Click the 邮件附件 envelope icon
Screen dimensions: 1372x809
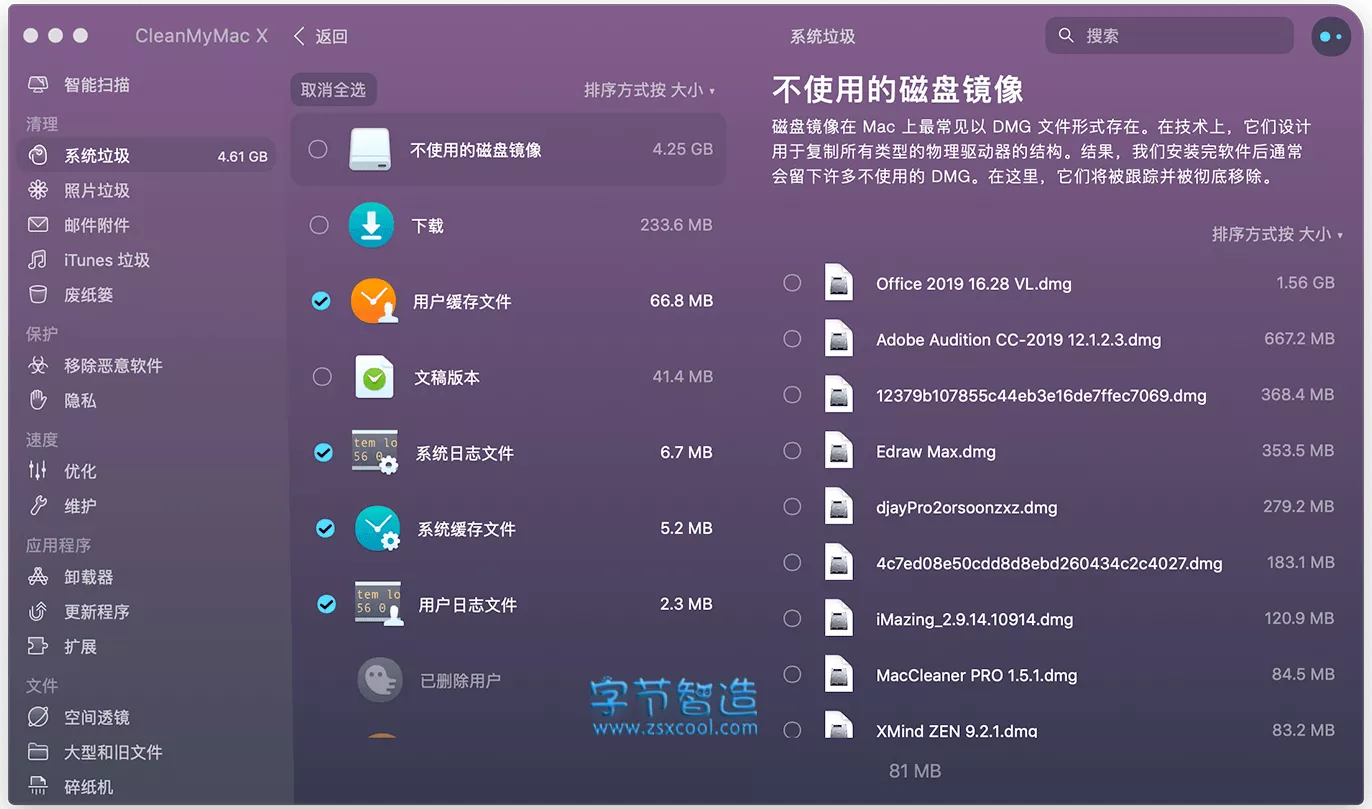38,225
